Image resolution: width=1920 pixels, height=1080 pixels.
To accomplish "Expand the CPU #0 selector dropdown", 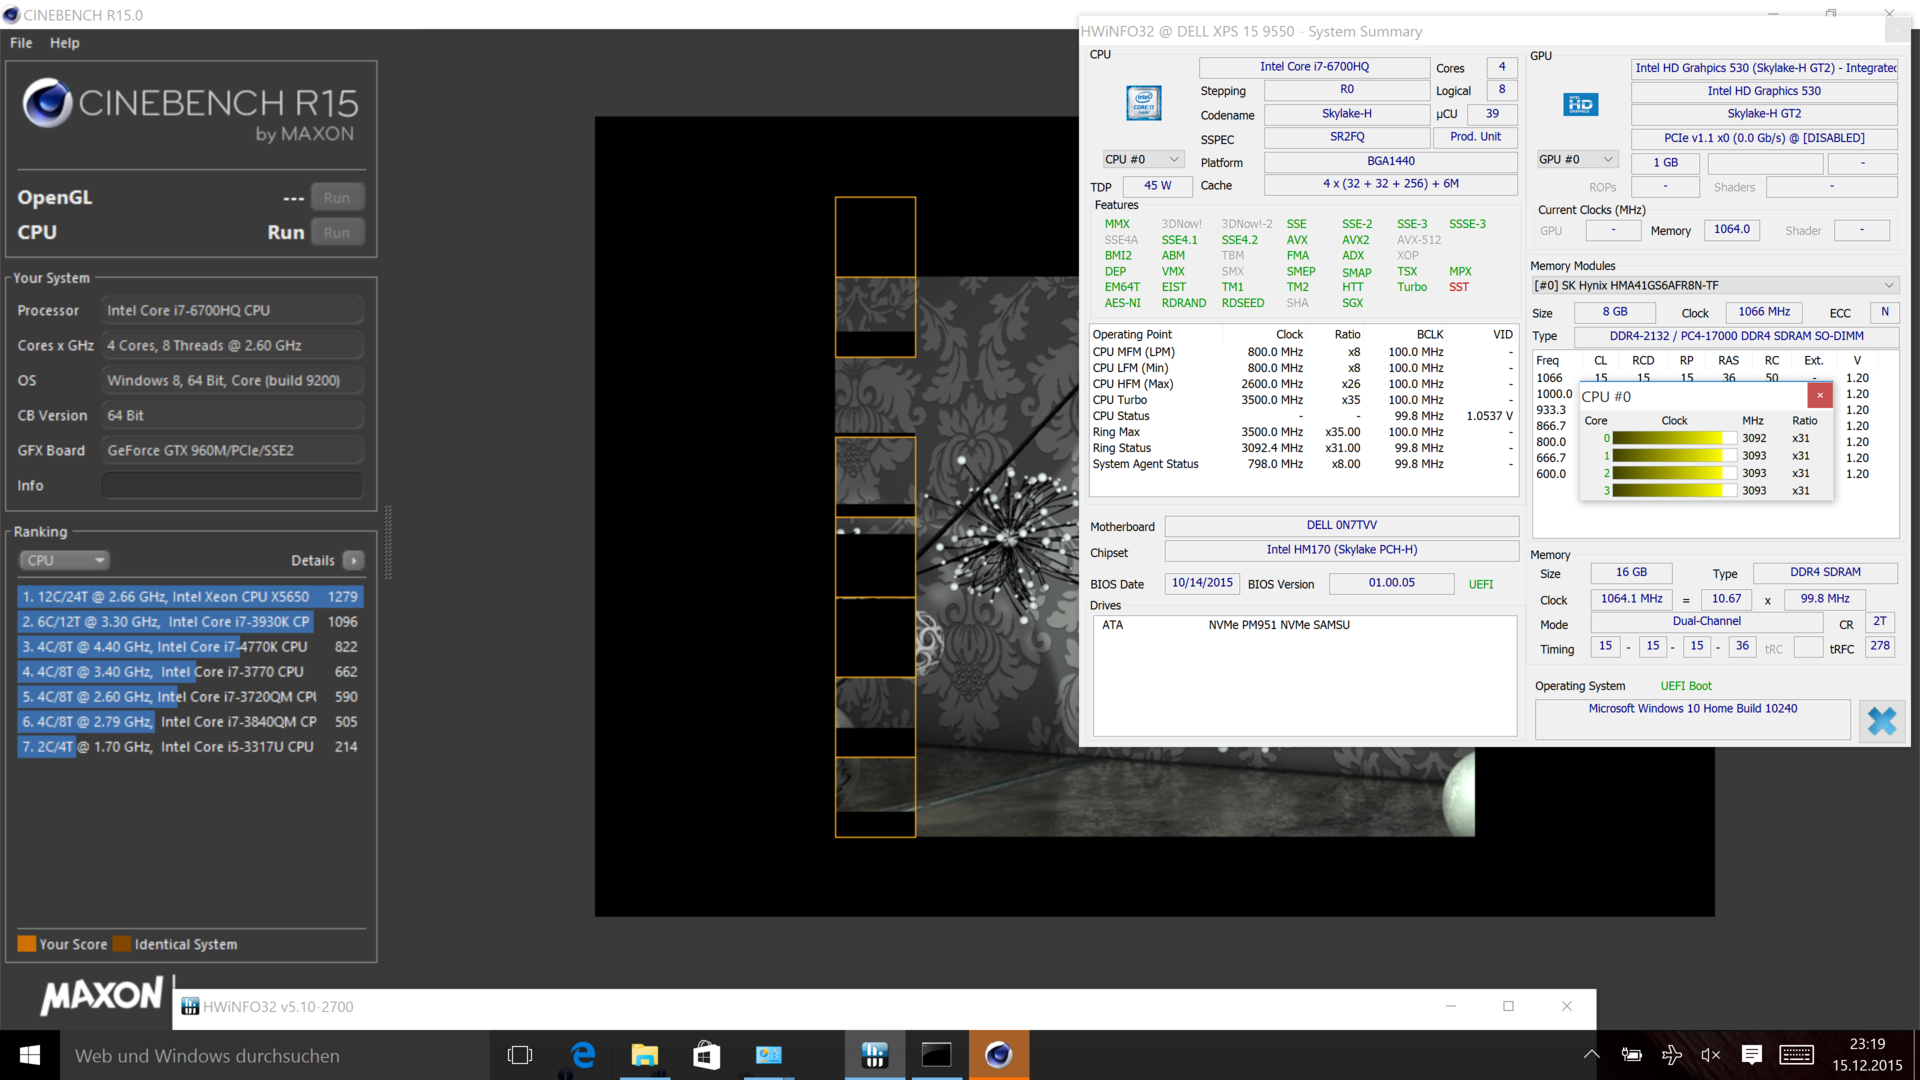I will click(1143, 160).
